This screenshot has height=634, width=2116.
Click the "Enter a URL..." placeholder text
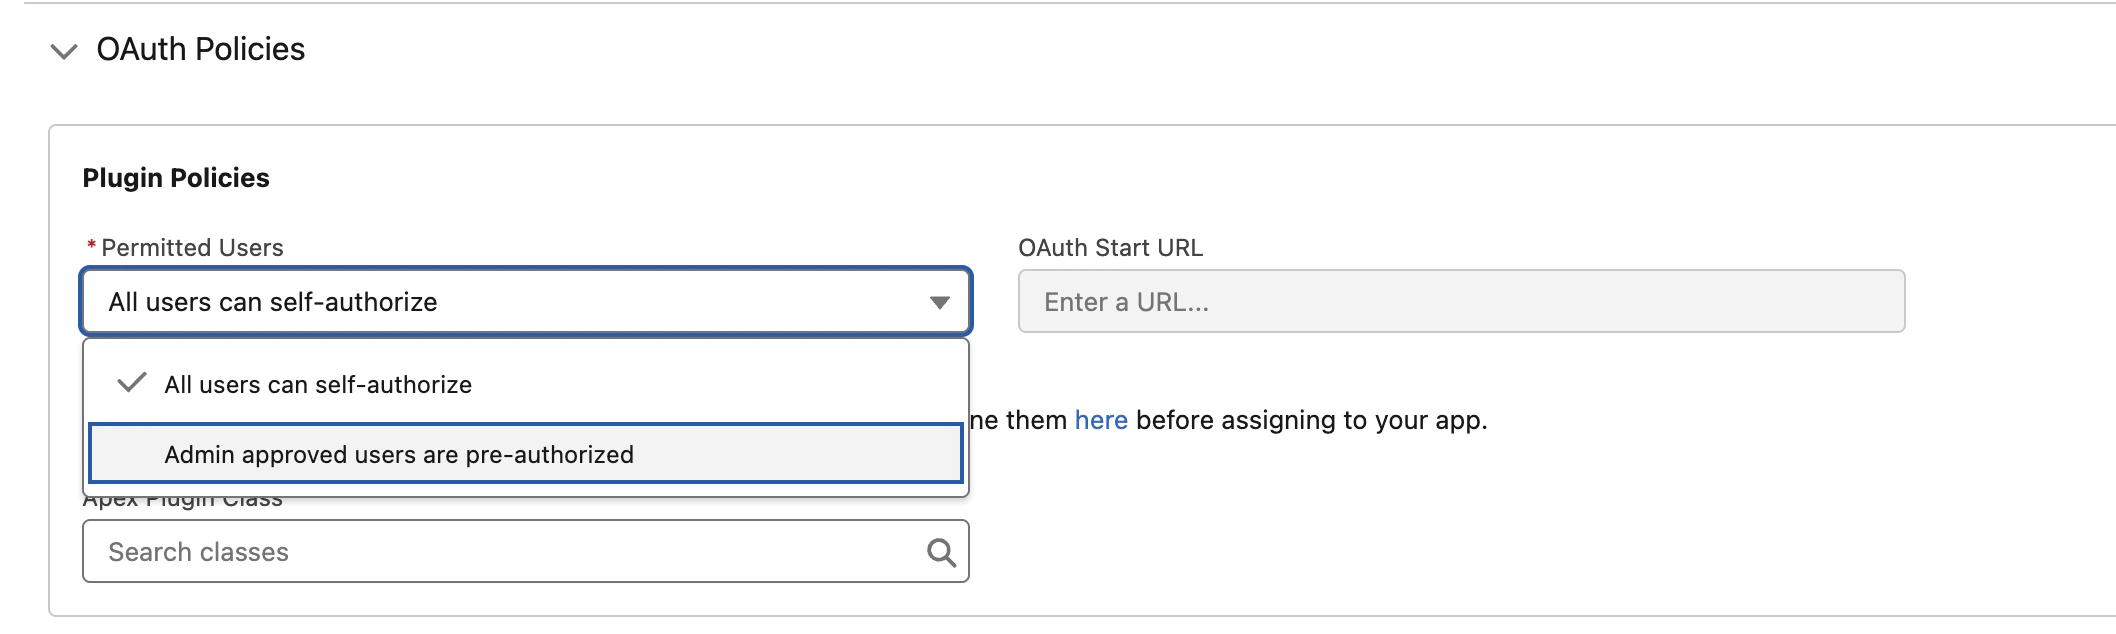(1126, 302)
